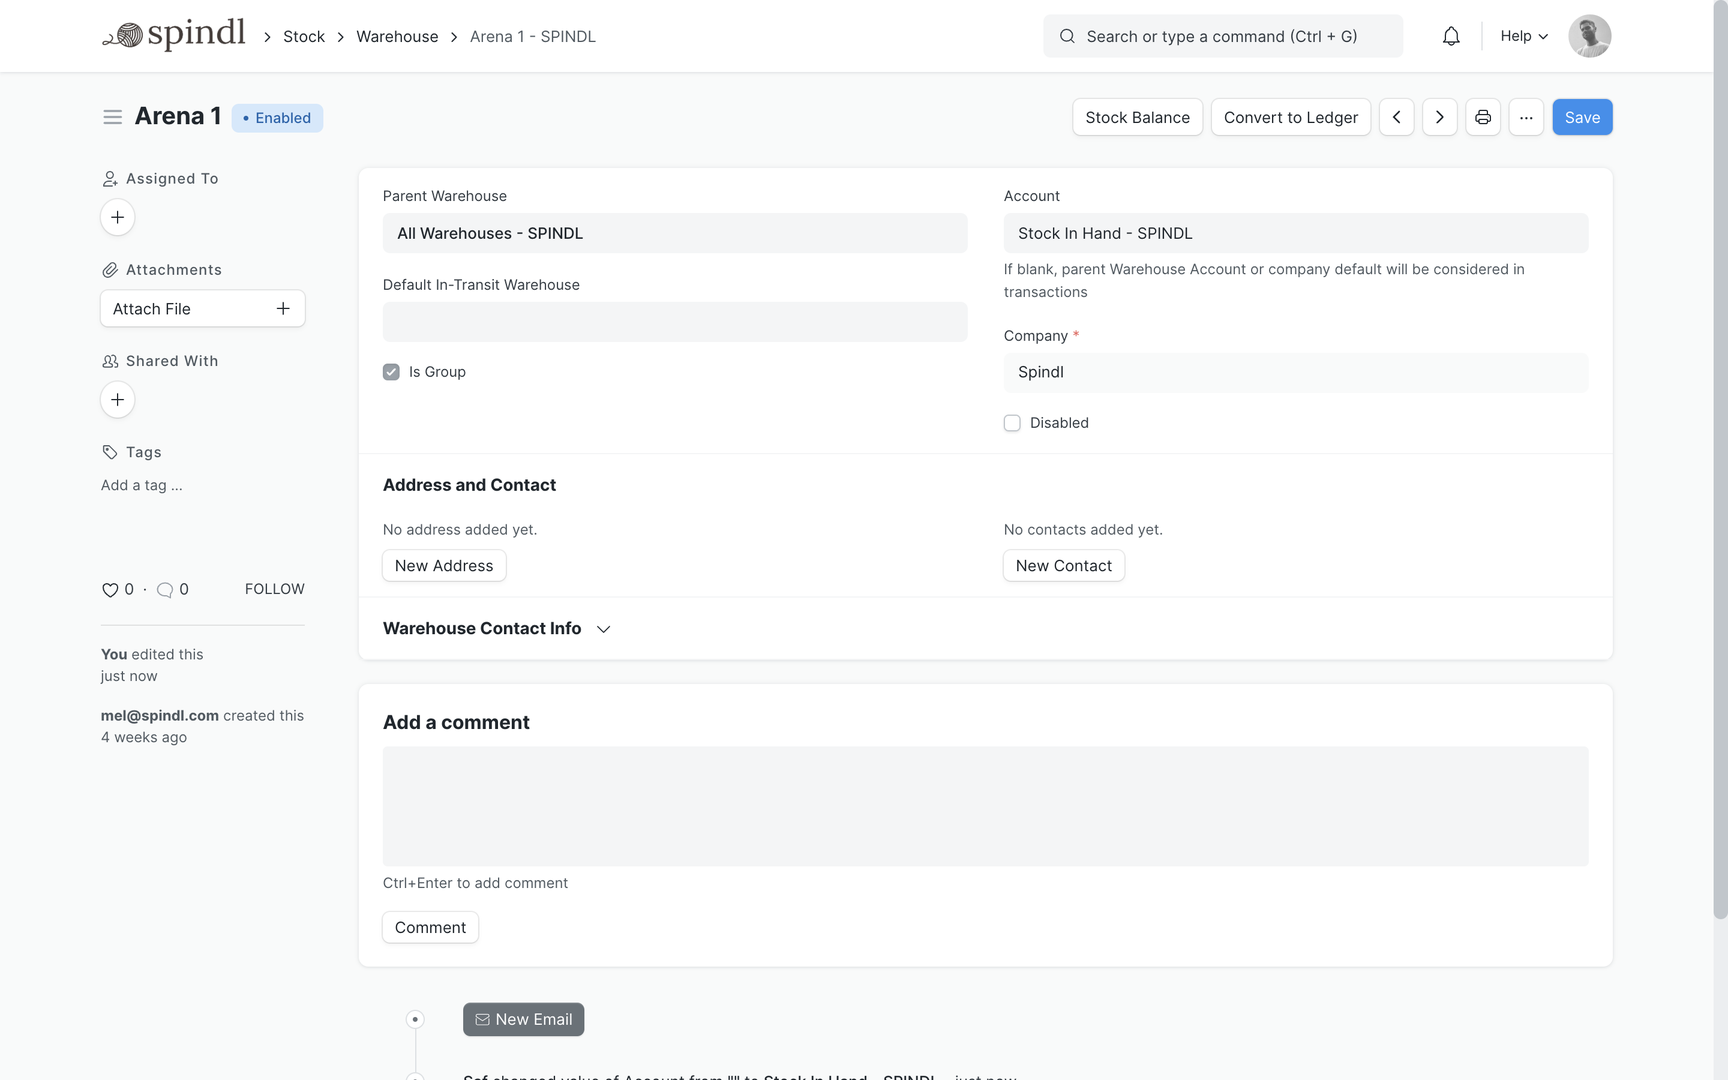Save the warehouse document
Viewport: 1728px width, 1080px height.
pyautogui.click(x=1582, y=117)
